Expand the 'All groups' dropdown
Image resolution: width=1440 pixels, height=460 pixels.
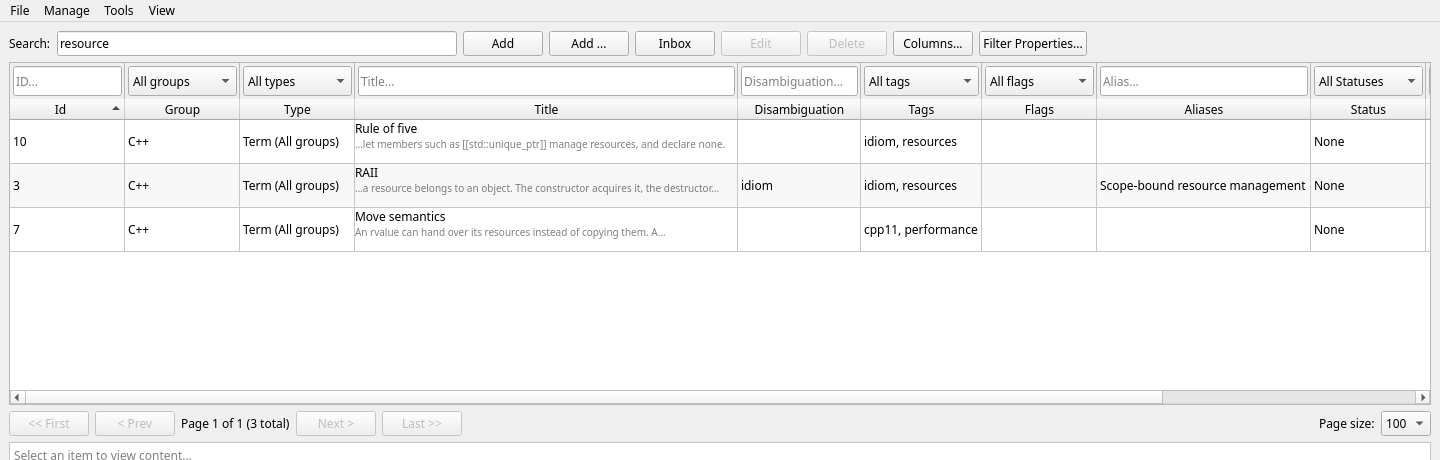tap(182, 81)
